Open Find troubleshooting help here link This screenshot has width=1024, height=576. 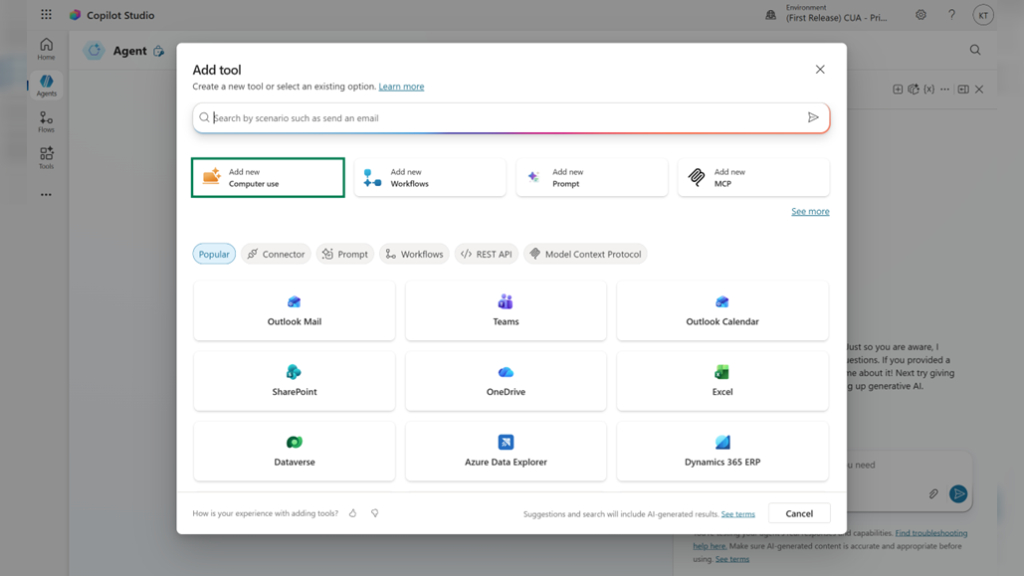931,533
